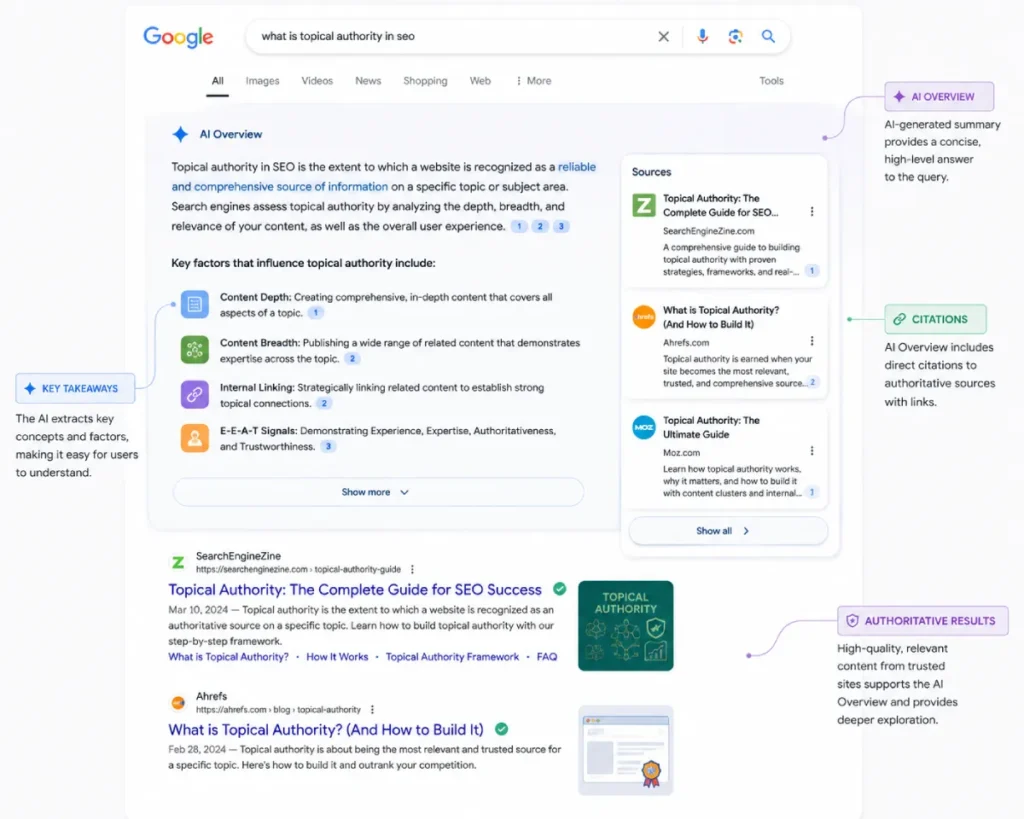Screen dimensions: 1024x819
Task: Click the Ahrefs result thumbnail image
Action: 626,750
